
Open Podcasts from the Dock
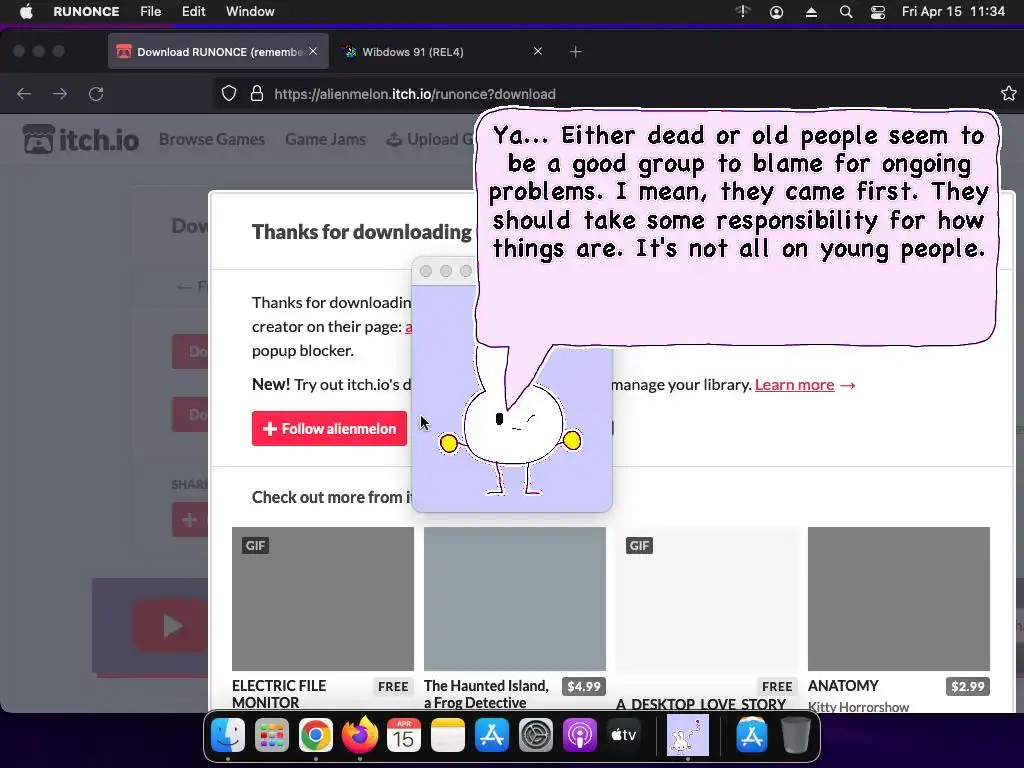(579, 735)
